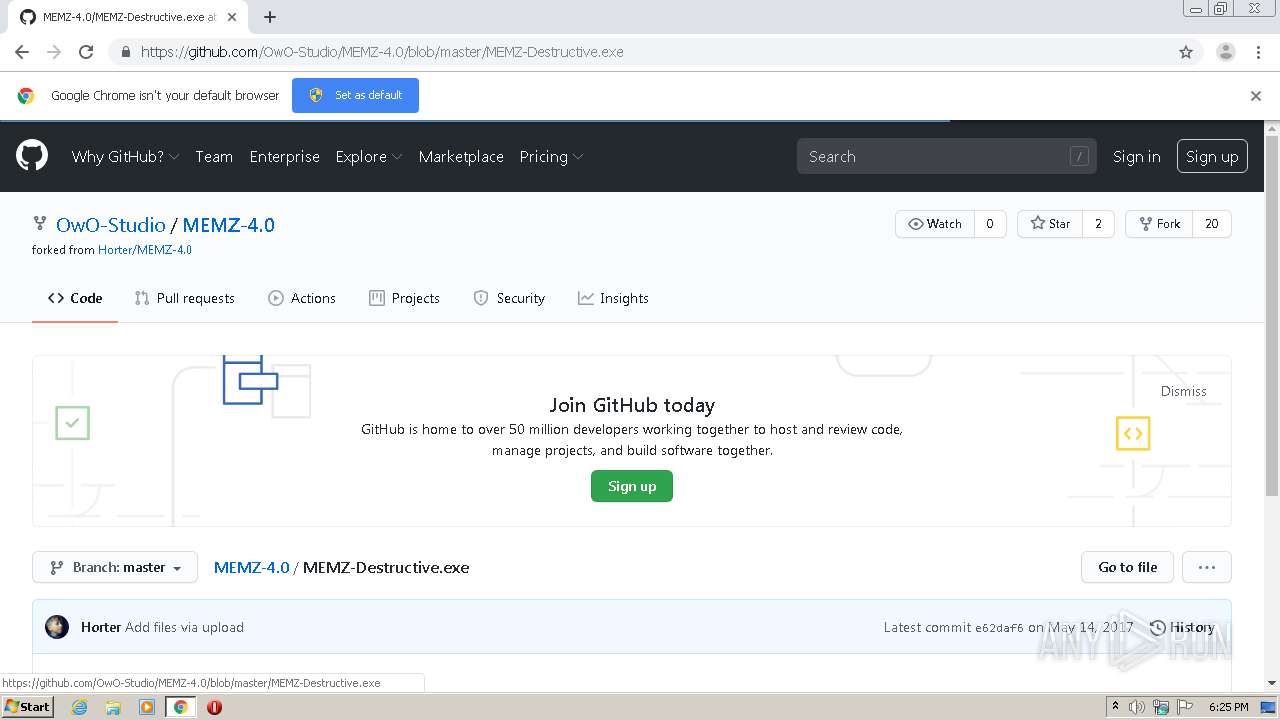1280x720 pixels.
Task: Open the Add files via upload commit
Action: pos(185,627)
